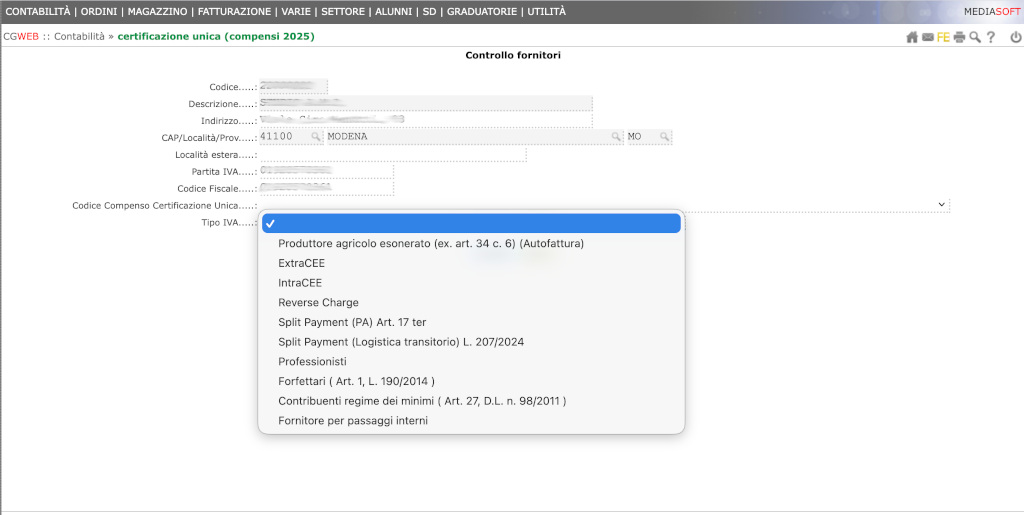Click the yellow FE electronic invoice icon
The width and height of the screenshot is (1024, 515).
point(943,38)
